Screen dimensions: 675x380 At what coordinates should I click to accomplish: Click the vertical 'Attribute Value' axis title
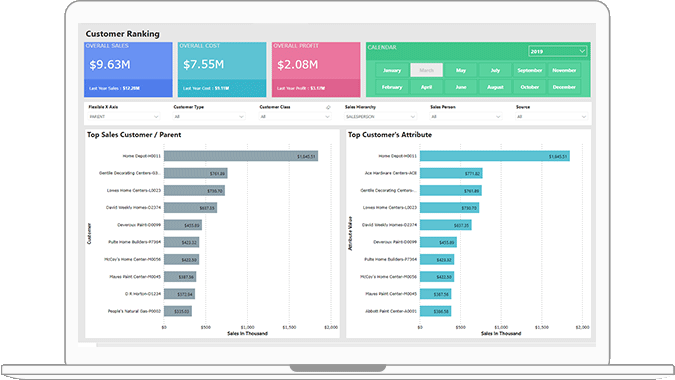[x=350, y=234]
